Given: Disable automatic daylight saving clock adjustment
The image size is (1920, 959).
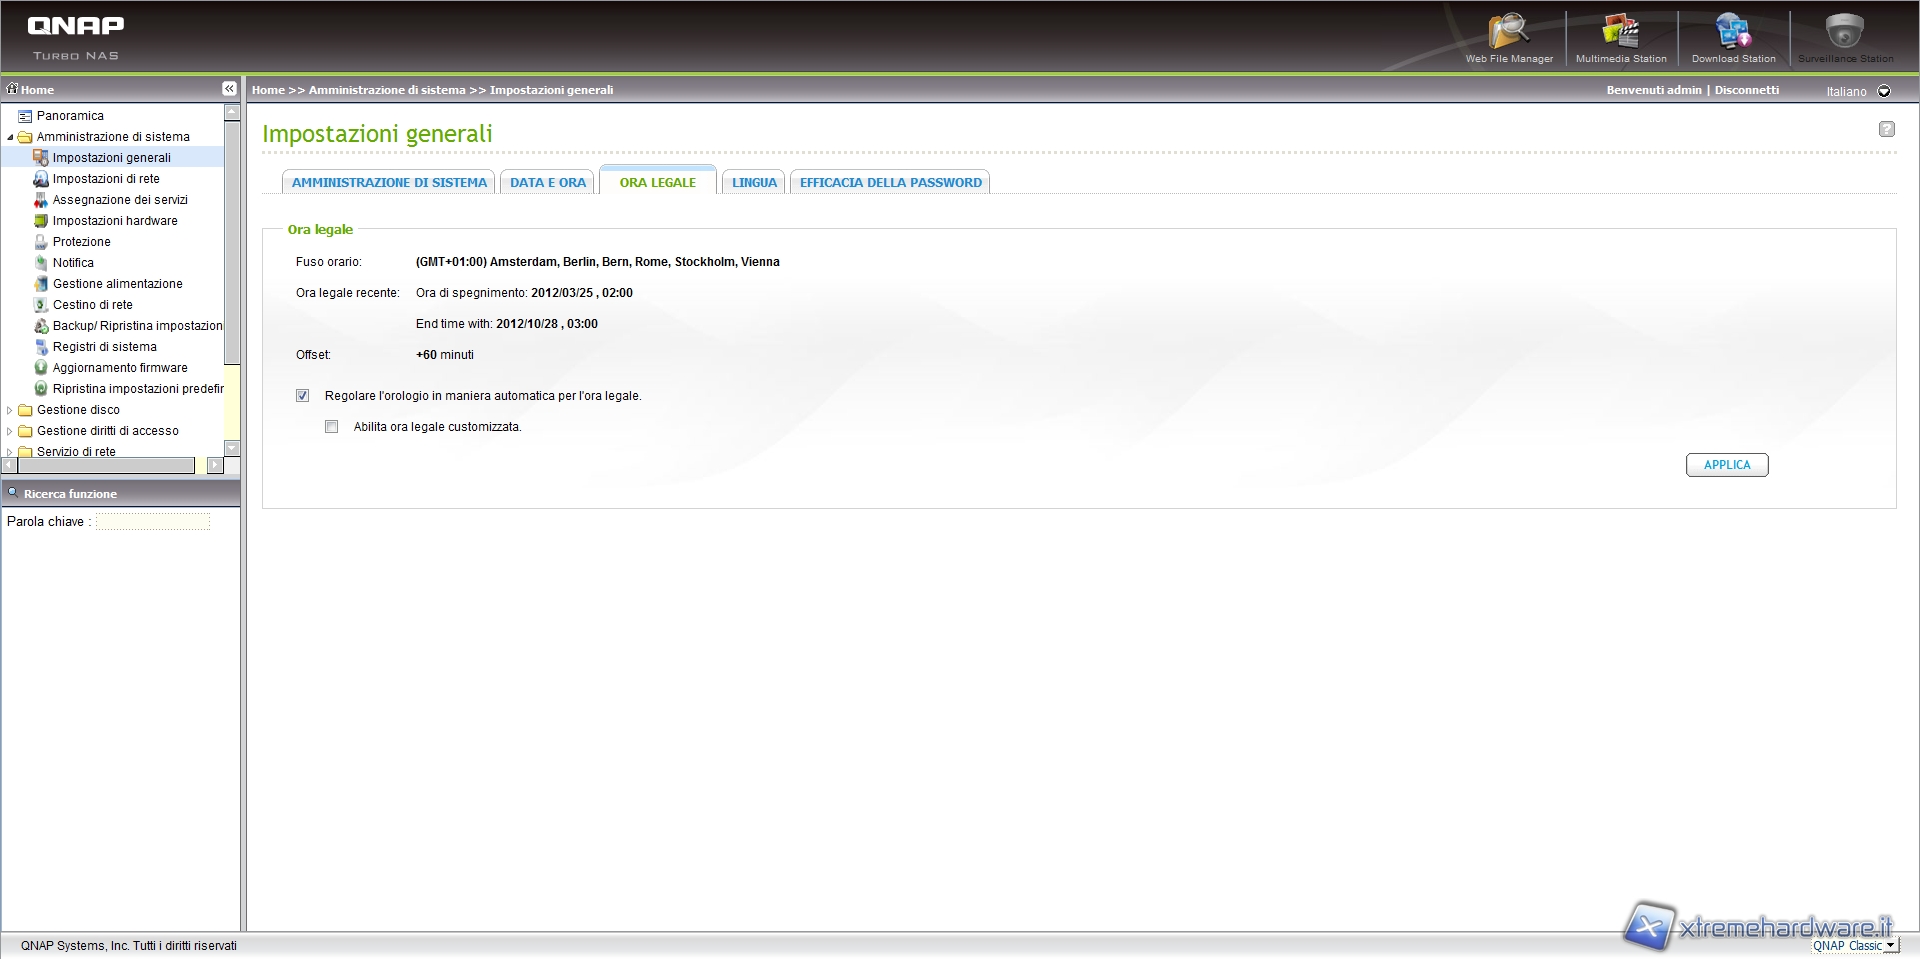Looking at the screenshot, I should (303, 396).
